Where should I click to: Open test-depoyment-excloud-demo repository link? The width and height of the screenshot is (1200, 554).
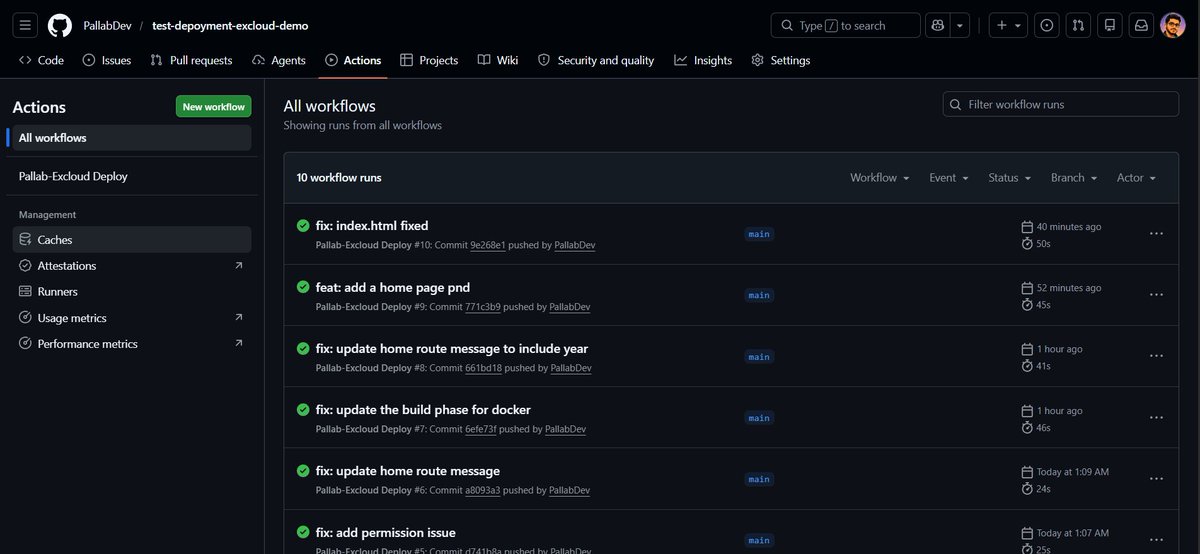tap(230, 25)
